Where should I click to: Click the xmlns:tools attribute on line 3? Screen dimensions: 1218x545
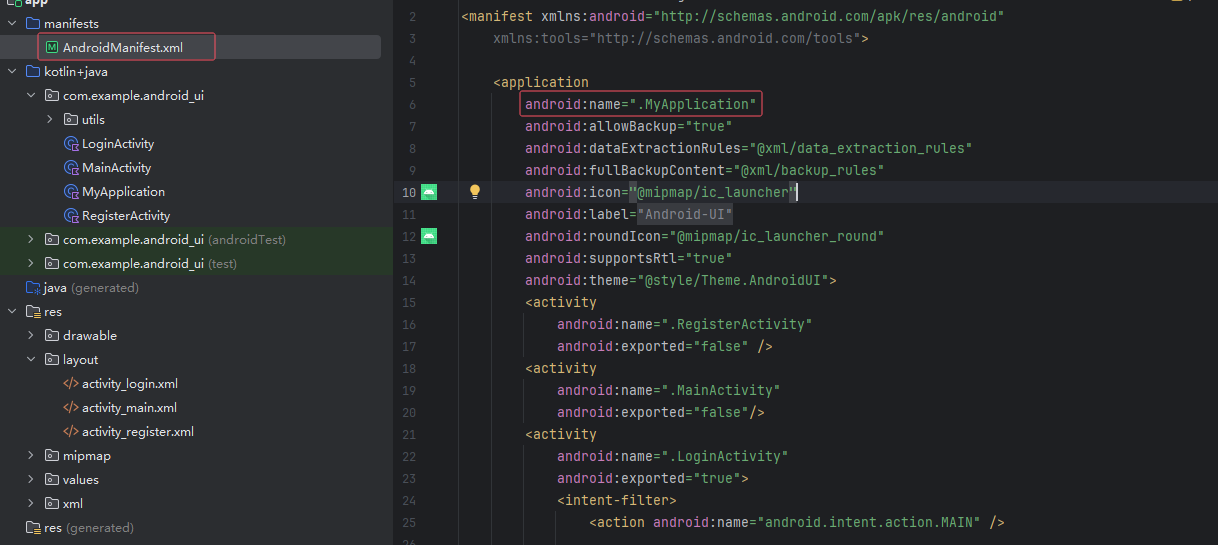677,38
